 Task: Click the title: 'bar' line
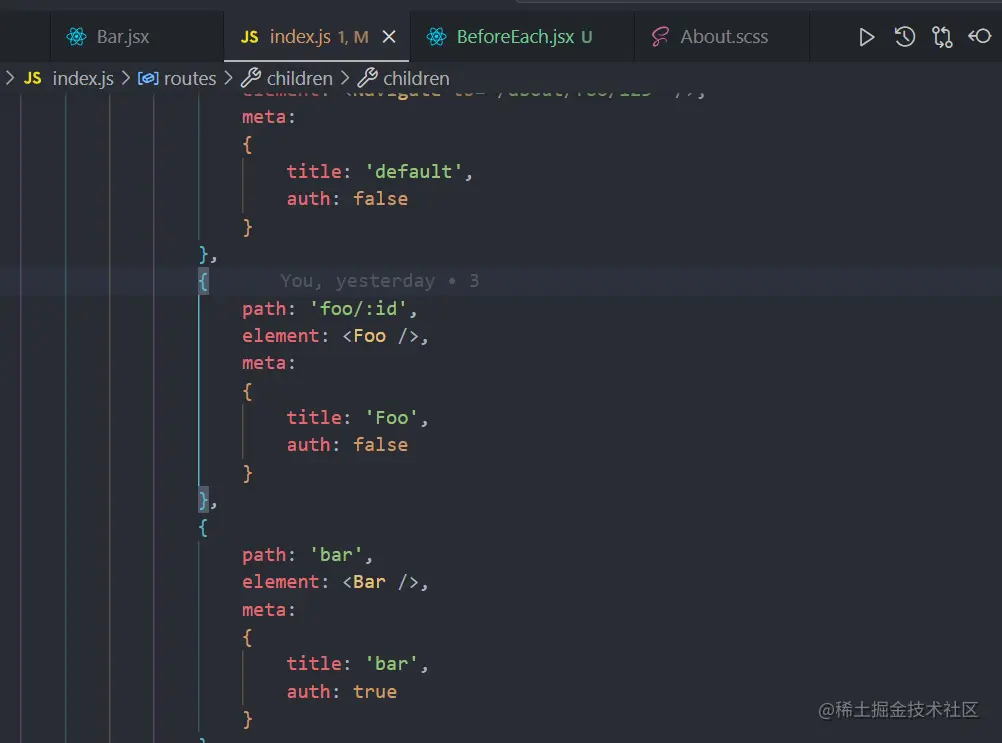357,664
